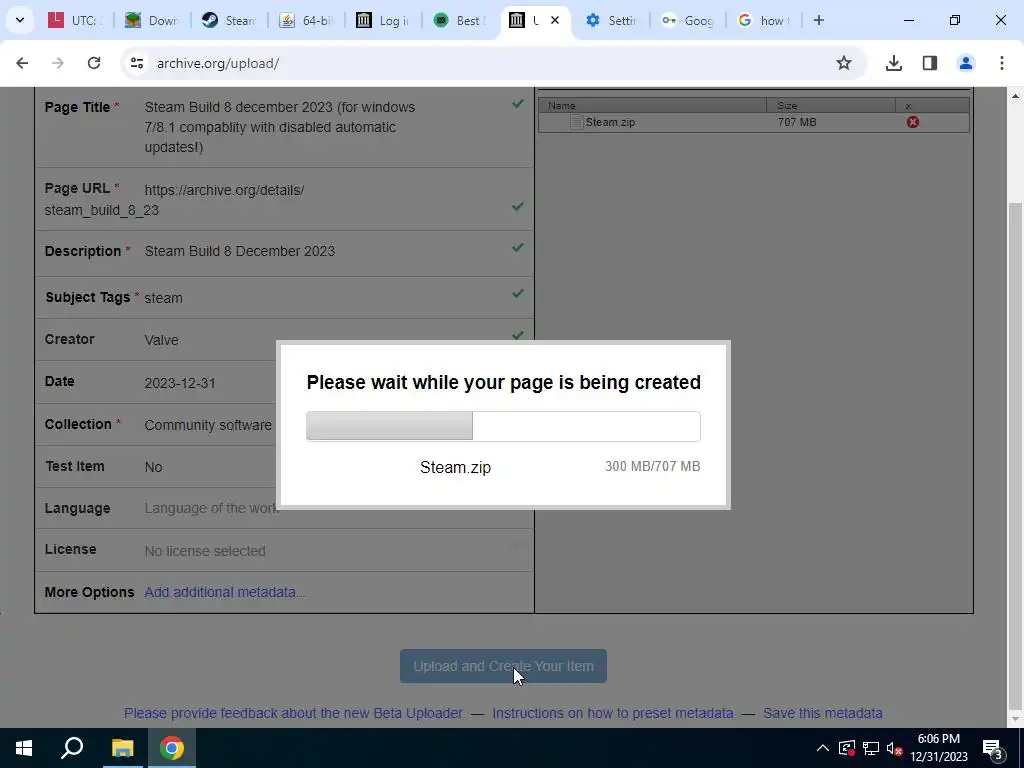Switch to the Best browser tab
Image resolution: width=1024 pixels, height=768 pixels.
(x=460, y=20)
